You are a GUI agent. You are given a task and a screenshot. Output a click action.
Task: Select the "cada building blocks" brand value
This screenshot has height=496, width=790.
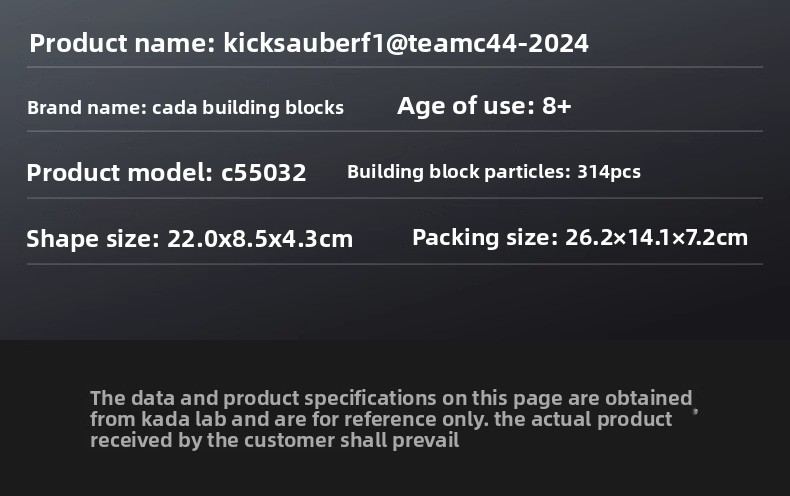pos(248,107)
